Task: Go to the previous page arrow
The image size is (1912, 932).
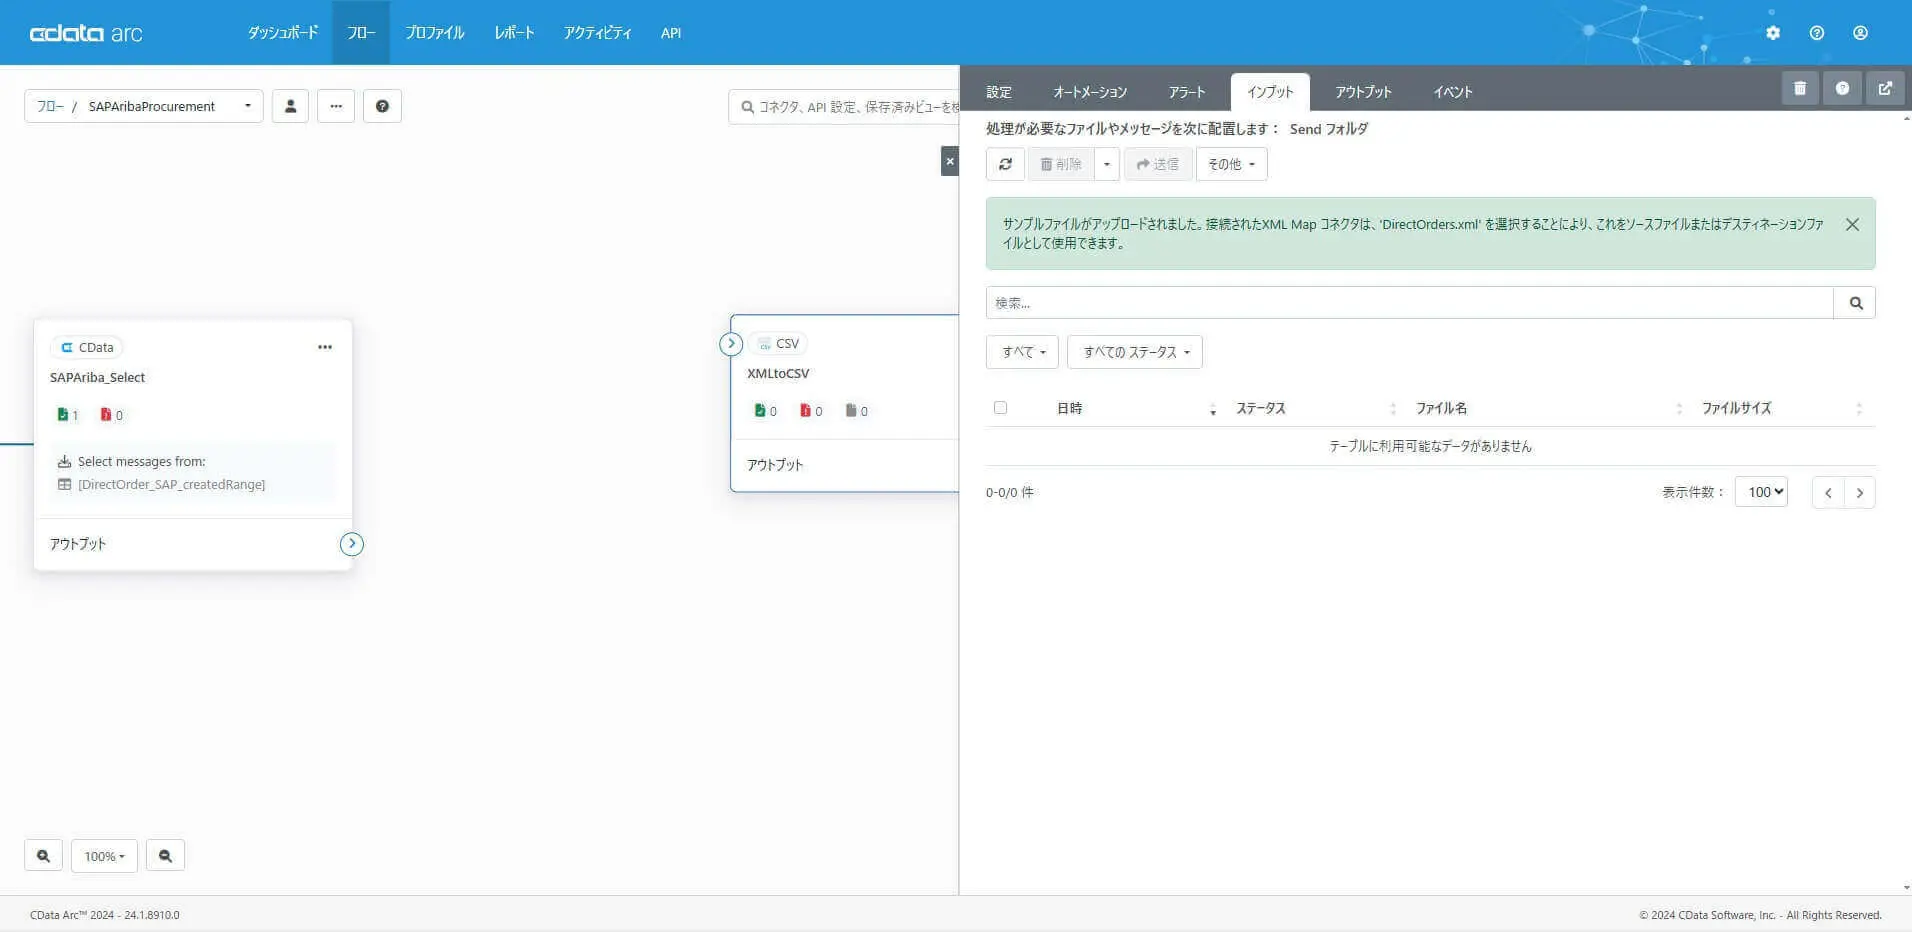Action: [x=1828, y=493]
